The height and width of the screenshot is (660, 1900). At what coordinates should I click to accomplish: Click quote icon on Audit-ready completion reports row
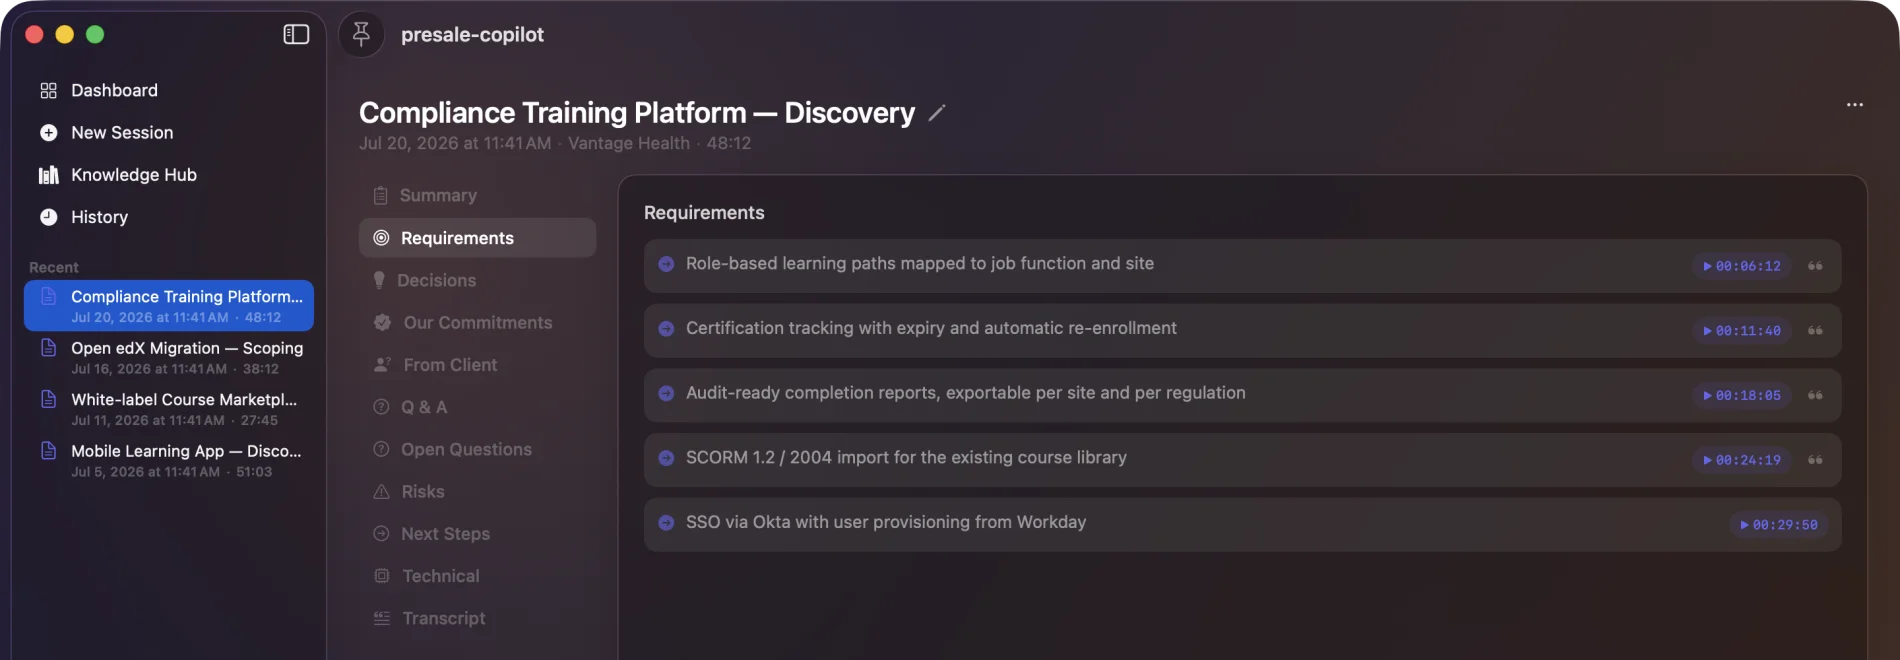point(1815,395)
